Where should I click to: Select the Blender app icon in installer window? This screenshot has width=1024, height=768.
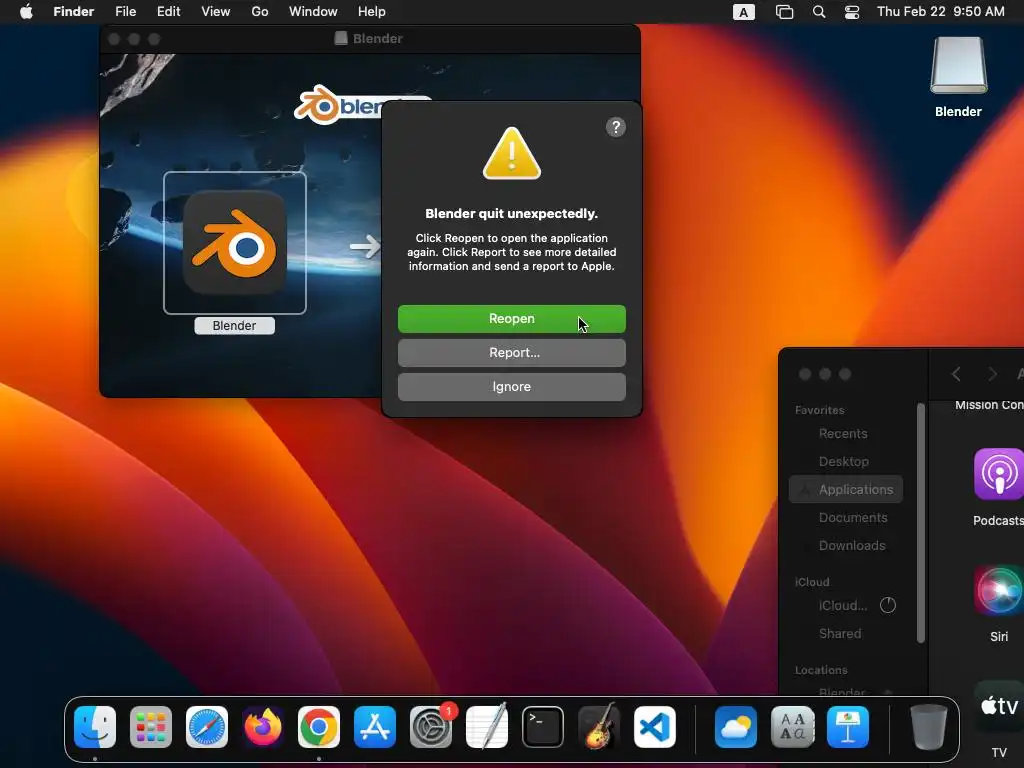[x=234, y=242]
